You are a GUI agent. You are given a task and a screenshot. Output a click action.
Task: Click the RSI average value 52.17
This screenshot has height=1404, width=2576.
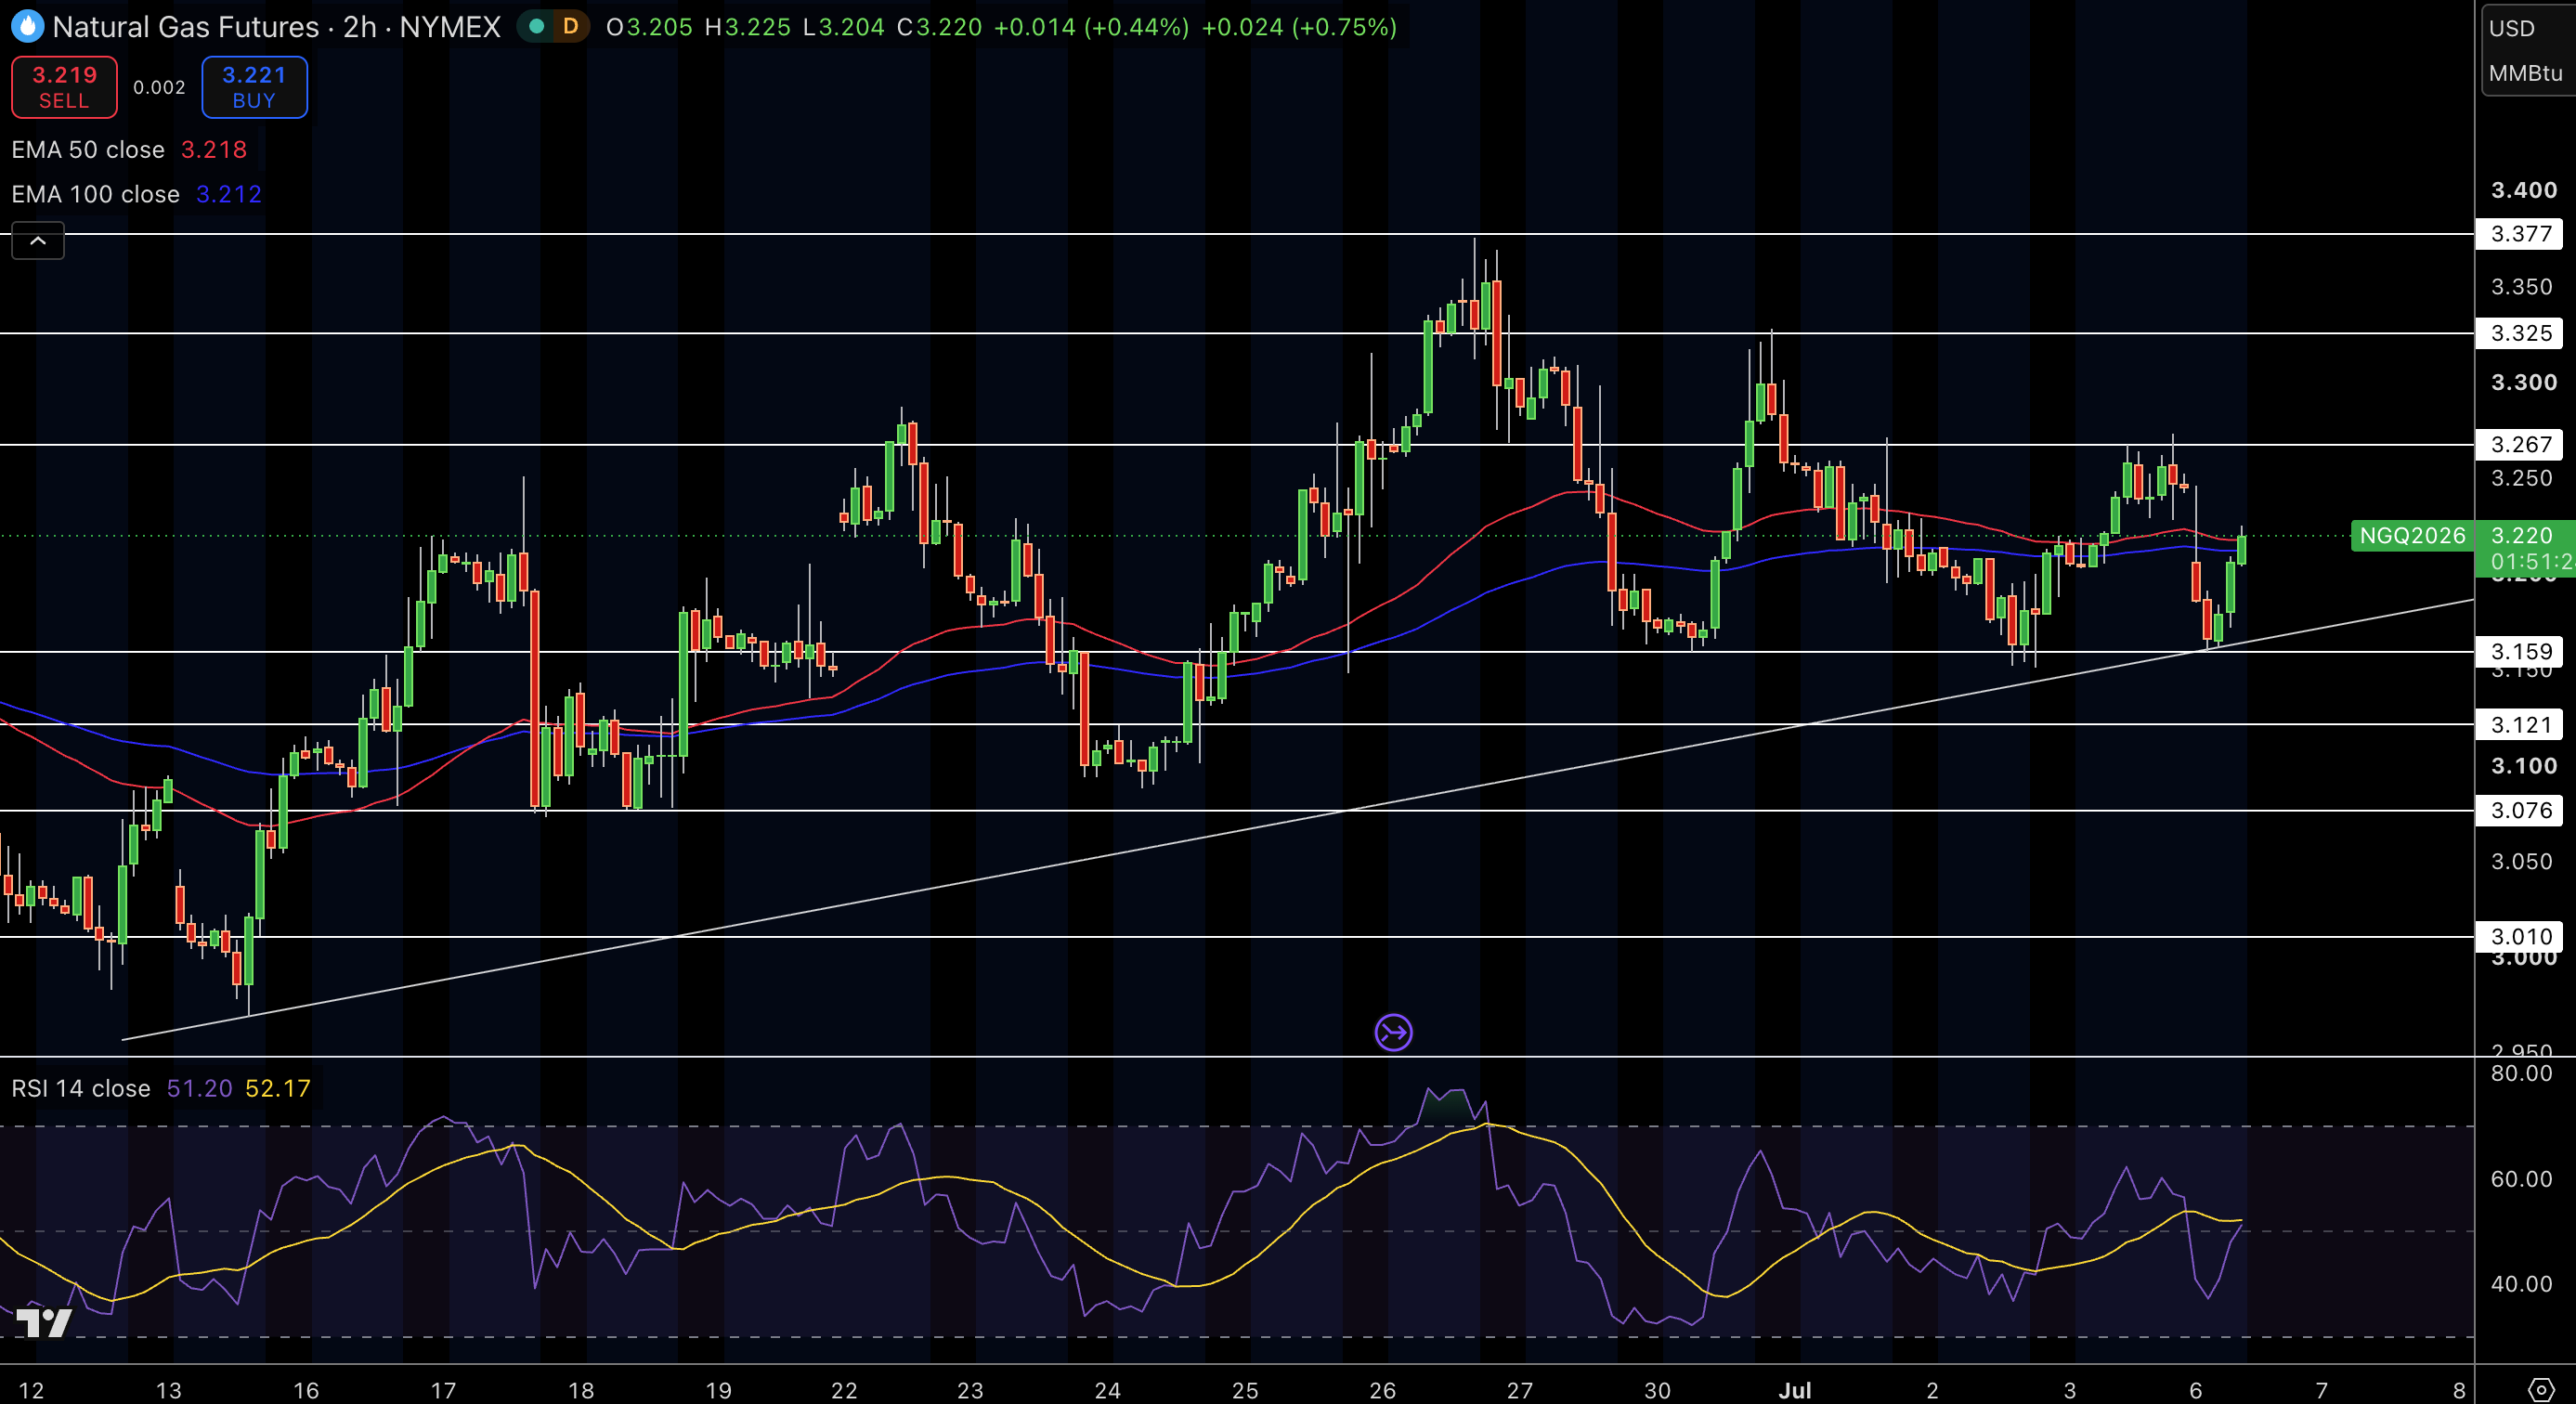(x=278, y=1088)
